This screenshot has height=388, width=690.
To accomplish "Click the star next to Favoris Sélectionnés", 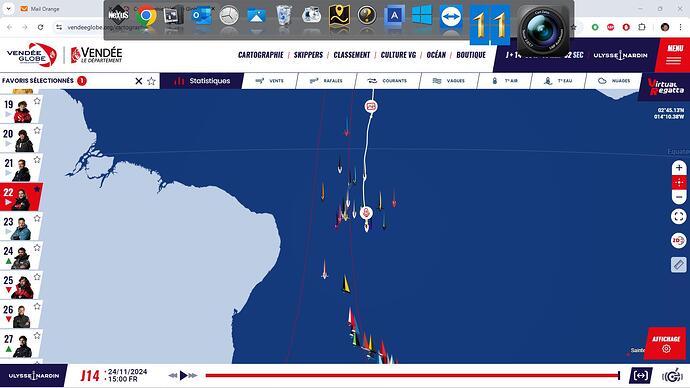I will click(x=151, y=81).
